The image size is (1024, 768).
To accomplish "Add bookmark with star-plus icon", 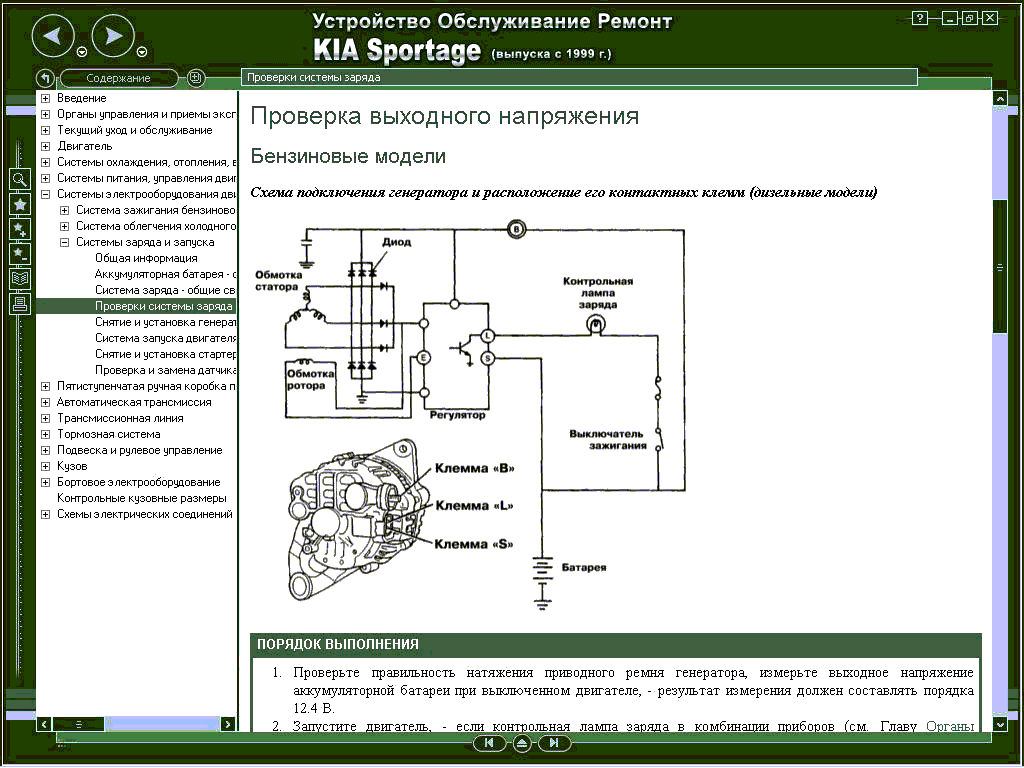I will coord(20,229).
